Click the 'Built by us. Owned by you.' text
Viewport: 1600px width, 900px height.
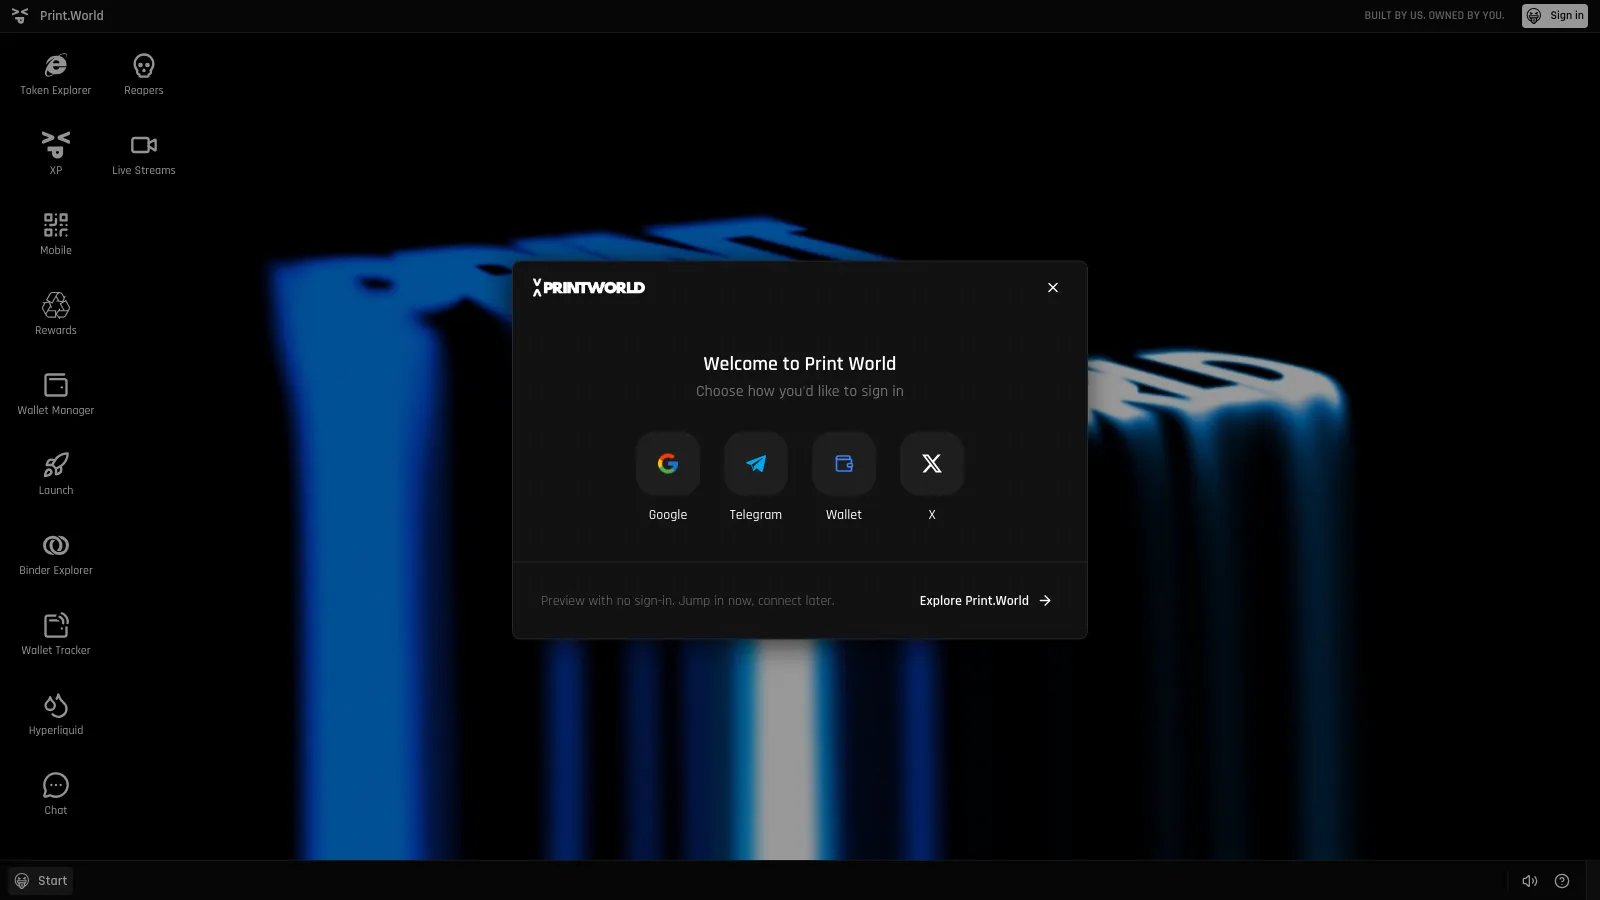[1434, 16]
